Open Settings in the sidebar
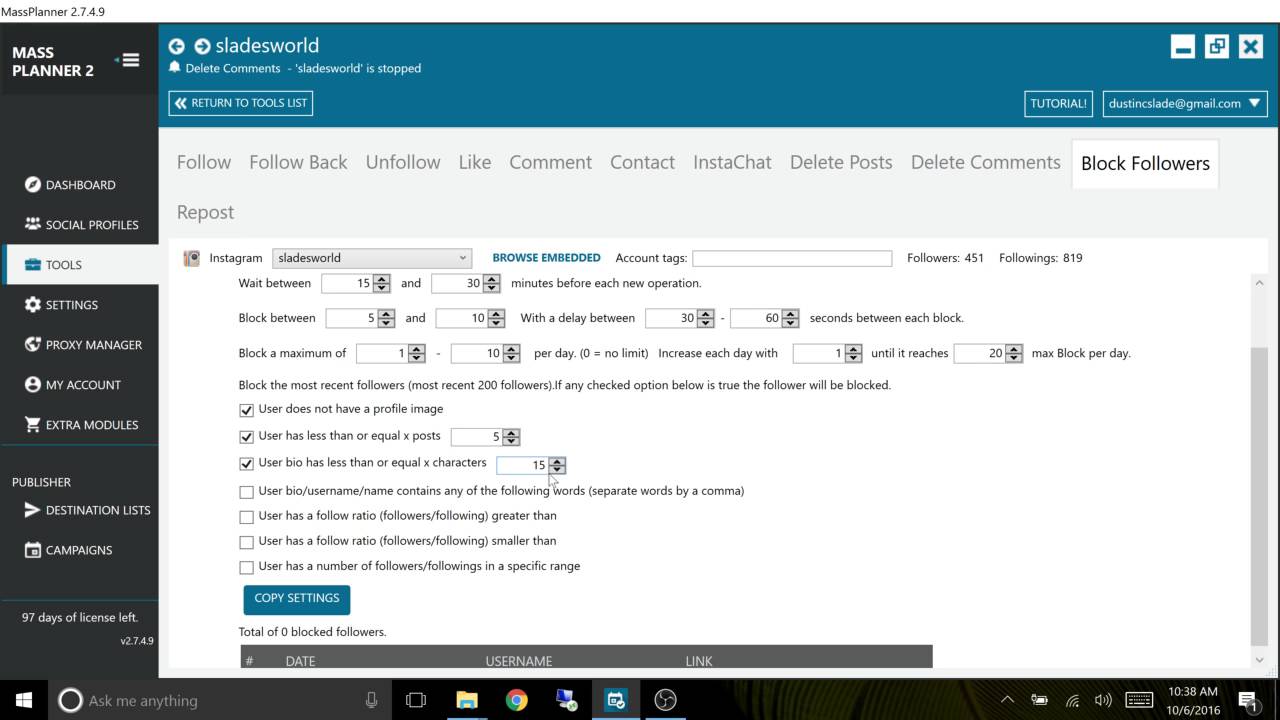 61,305
